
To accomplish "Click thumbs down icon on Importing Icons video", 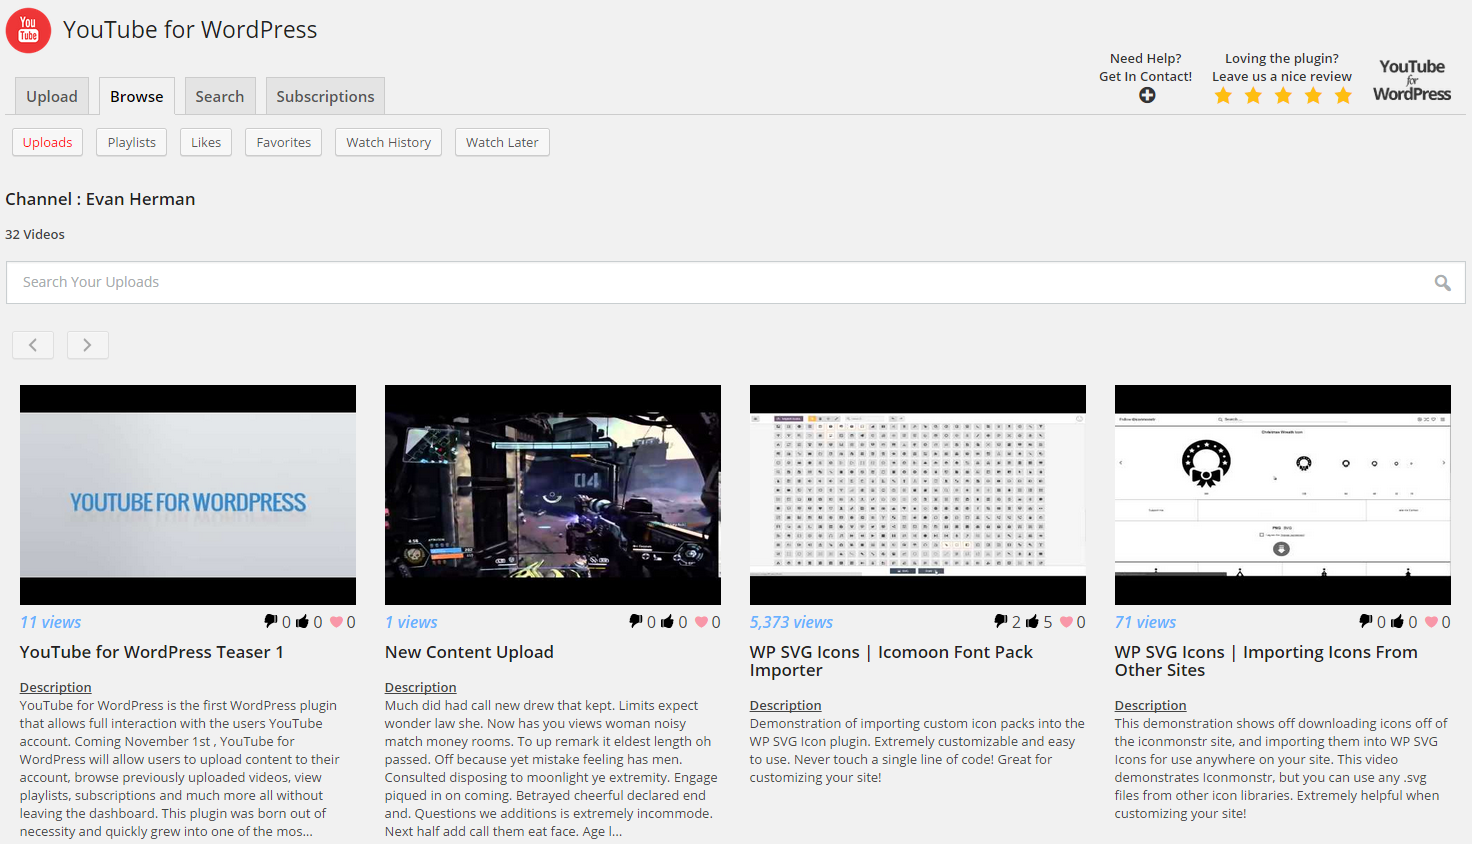I will click(x=1366, y=621).
